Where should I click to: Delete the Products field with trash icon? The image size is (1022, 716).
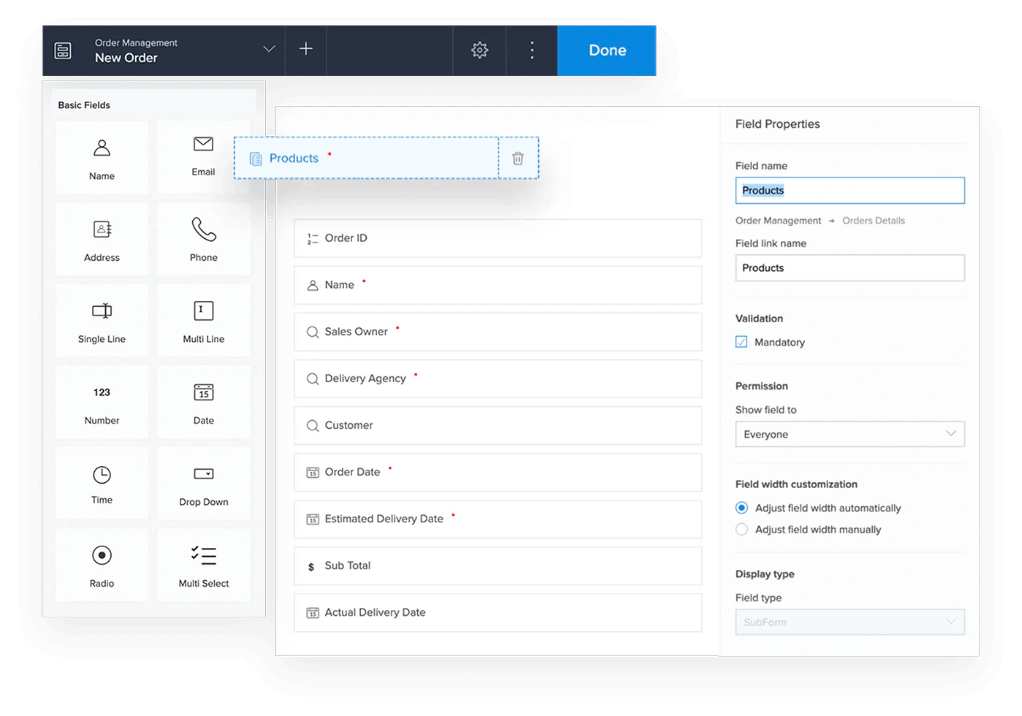(518, 158)
